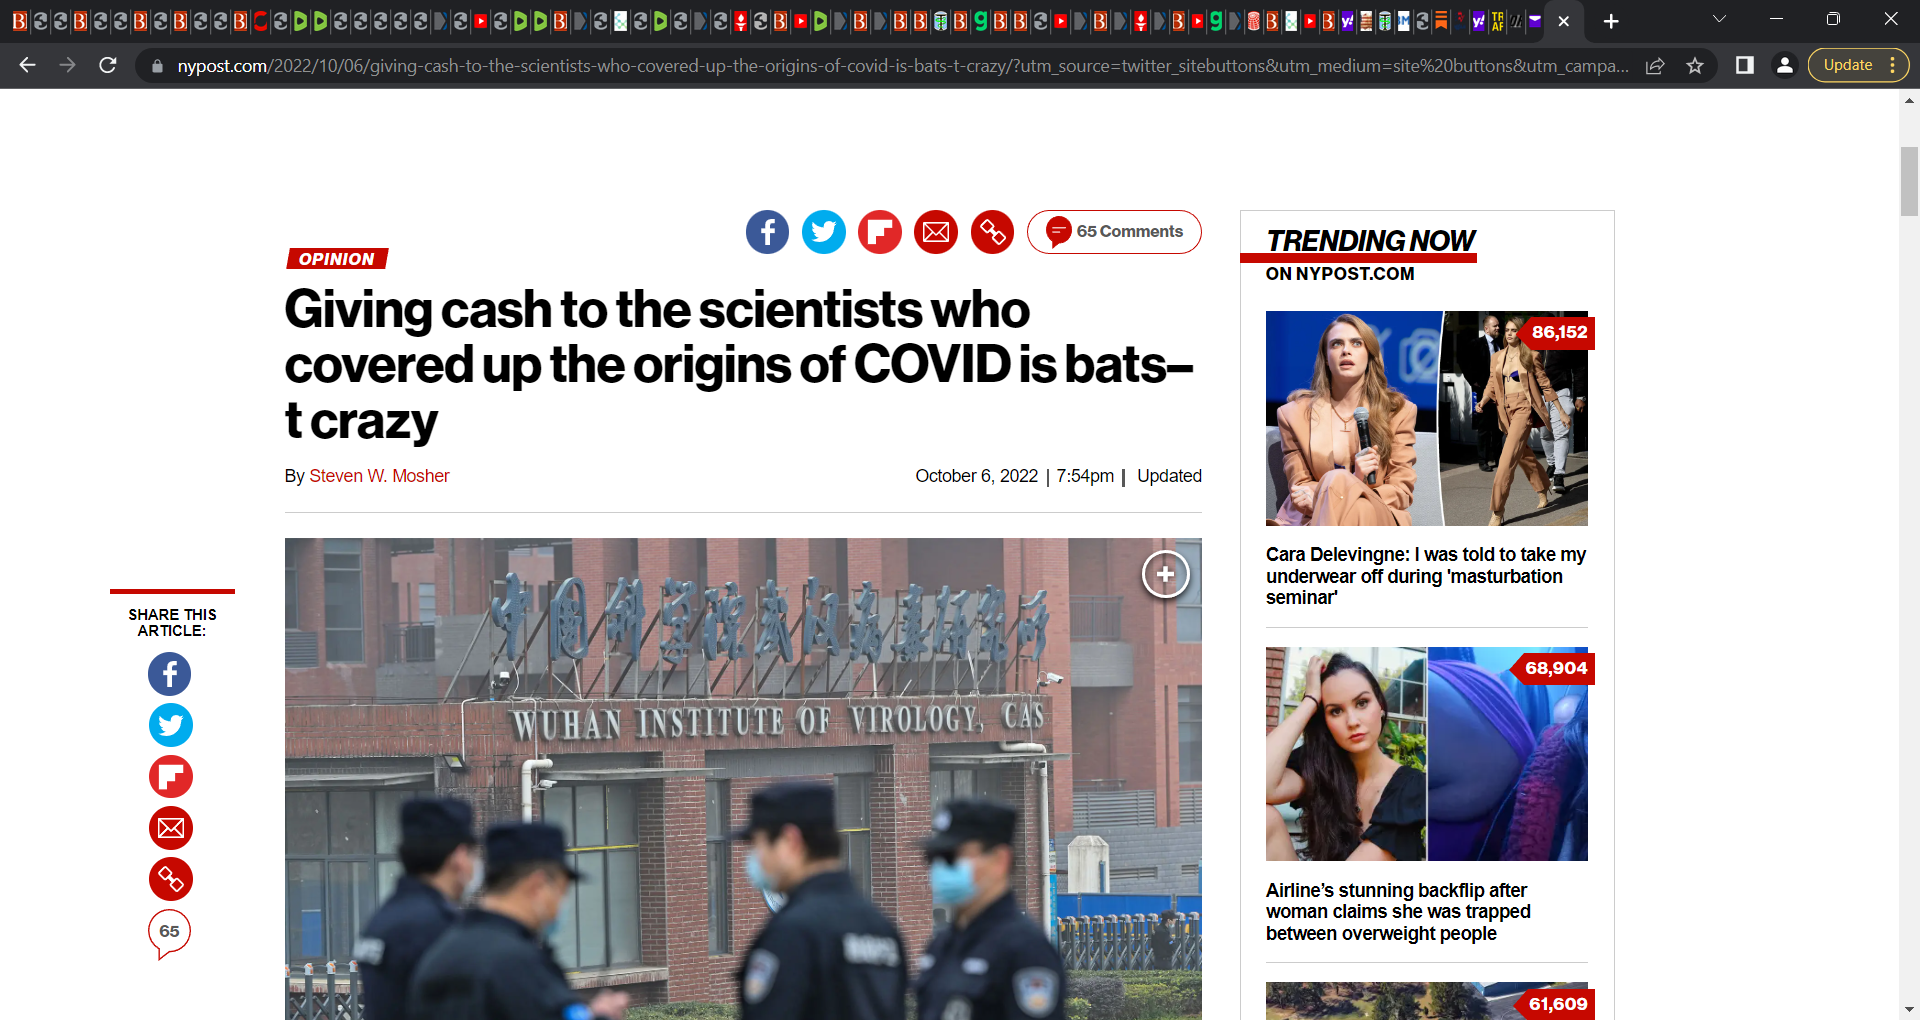Image resolution: width=1920 pixels, height=1020 pixels.
Task: Open Chrome menu from Update button
Action: coord(1859,66)
